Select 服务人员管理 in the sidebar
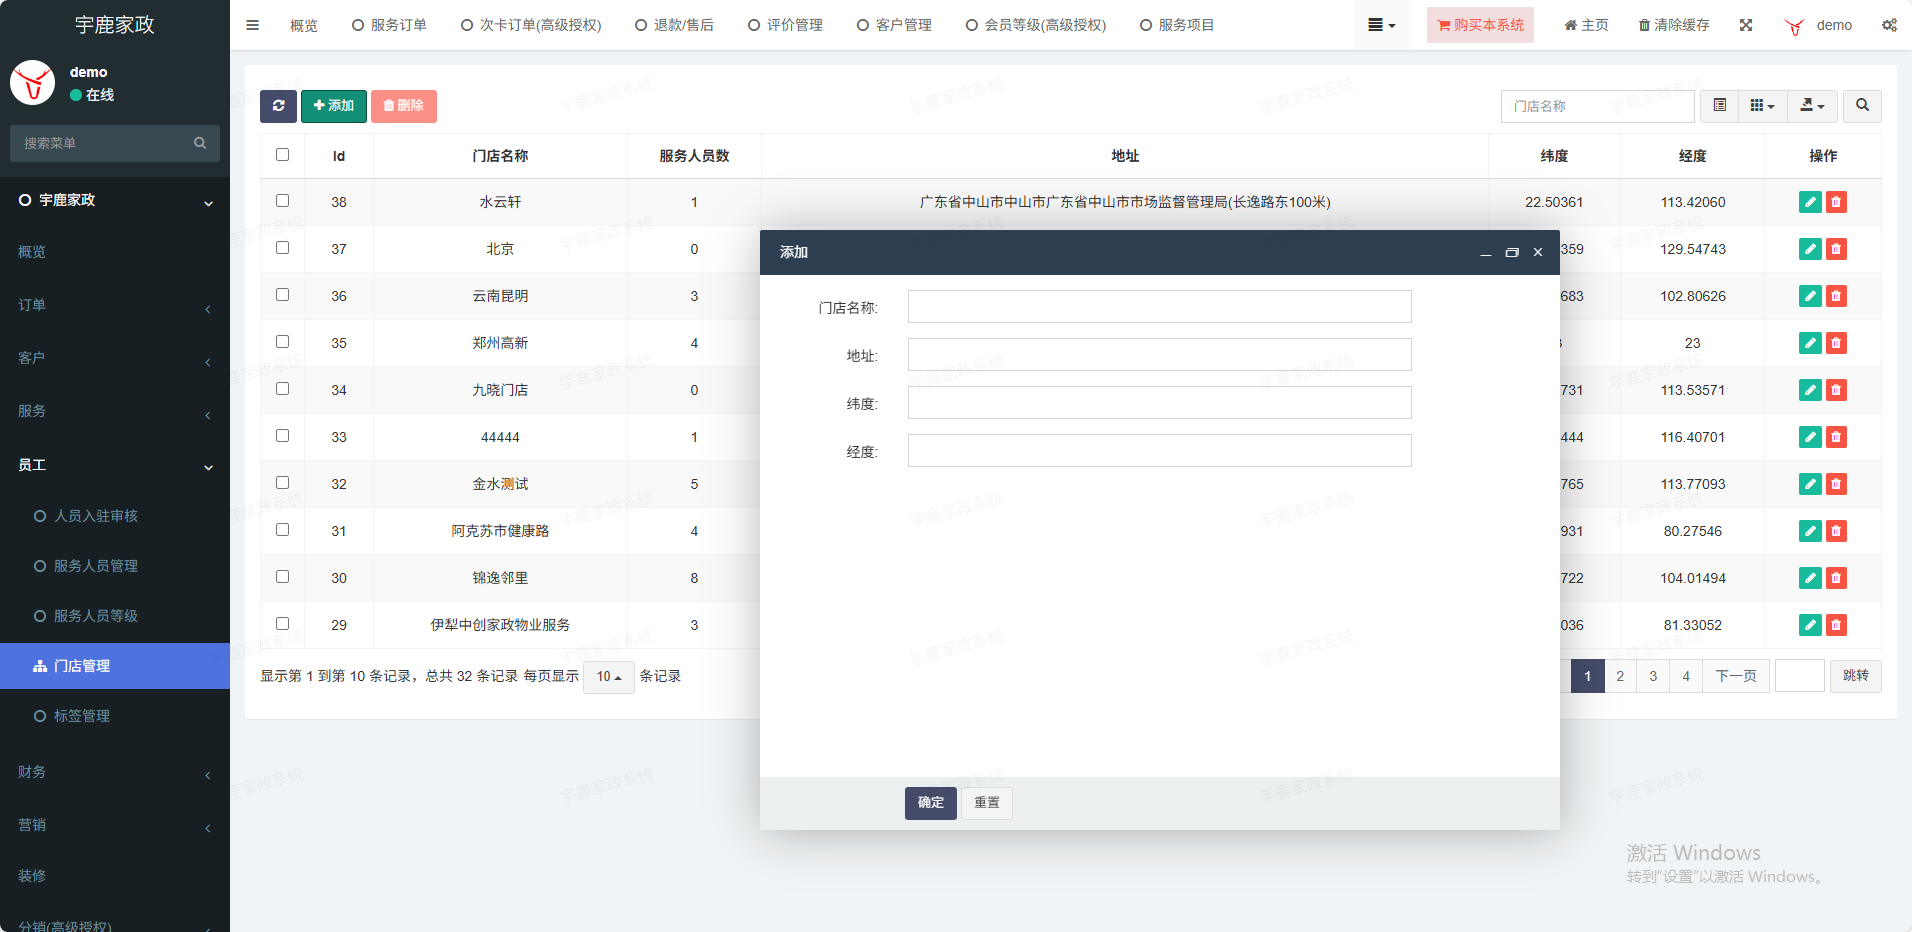Screen dimensions: 1912x932 96,566
